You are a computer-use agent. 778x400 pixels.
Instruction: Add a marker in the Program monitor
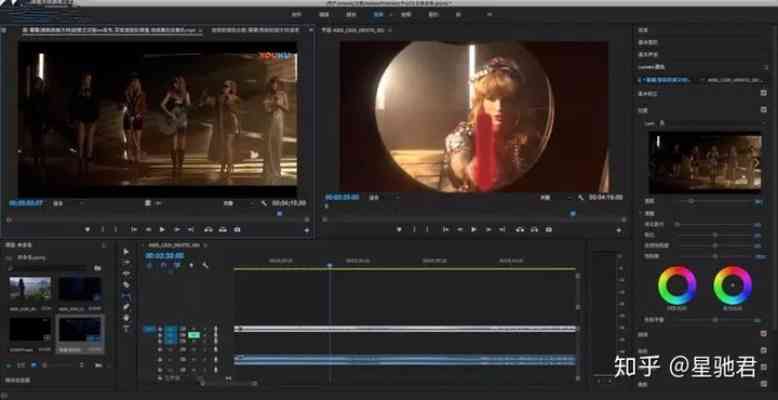399,229
